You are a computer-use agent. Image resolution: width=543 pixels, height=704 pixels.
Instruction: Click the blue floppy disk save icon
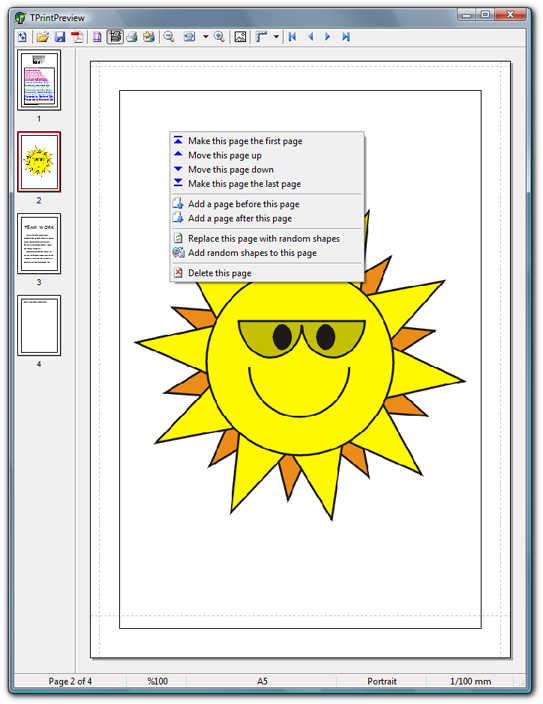(x=60, y=37)
